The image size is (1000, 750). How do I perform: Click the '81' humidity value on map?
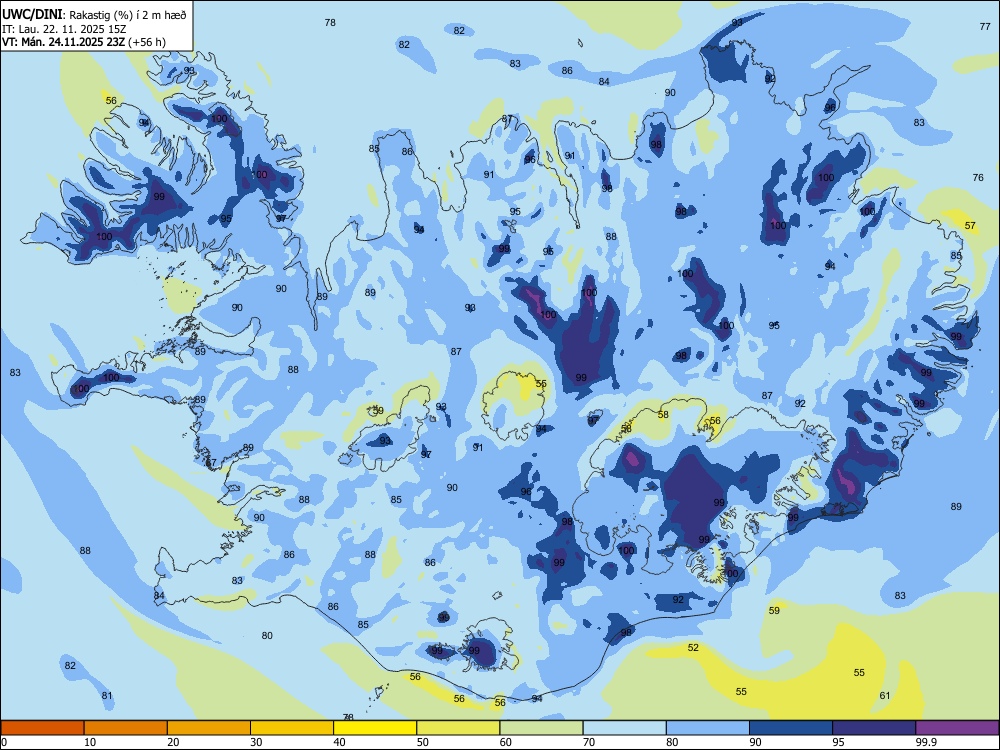point(107,695)
